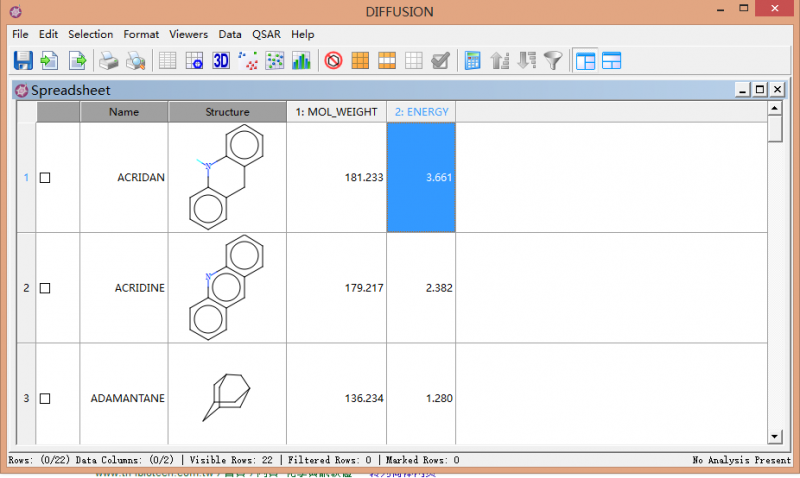Open the structure grid viewer icon

[194, 61]
